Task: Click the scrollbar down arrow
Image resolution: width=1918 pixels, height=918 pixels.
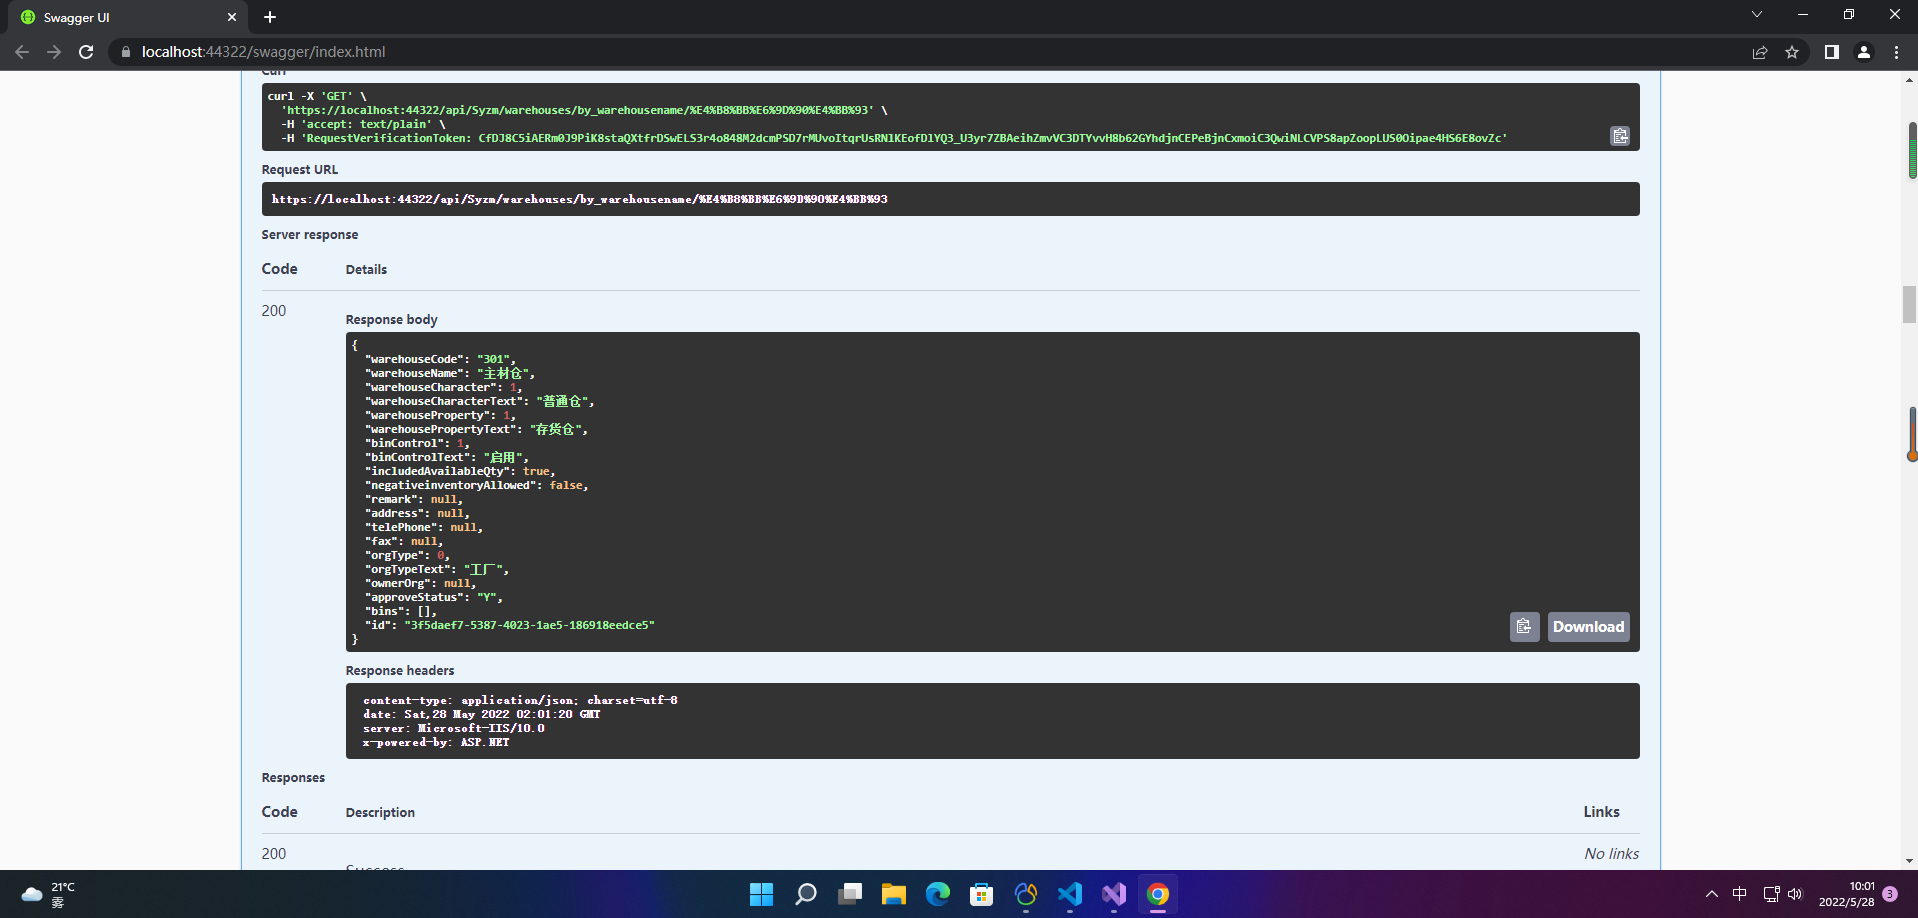Action: pyautogui.click(x=1909, y=860)
